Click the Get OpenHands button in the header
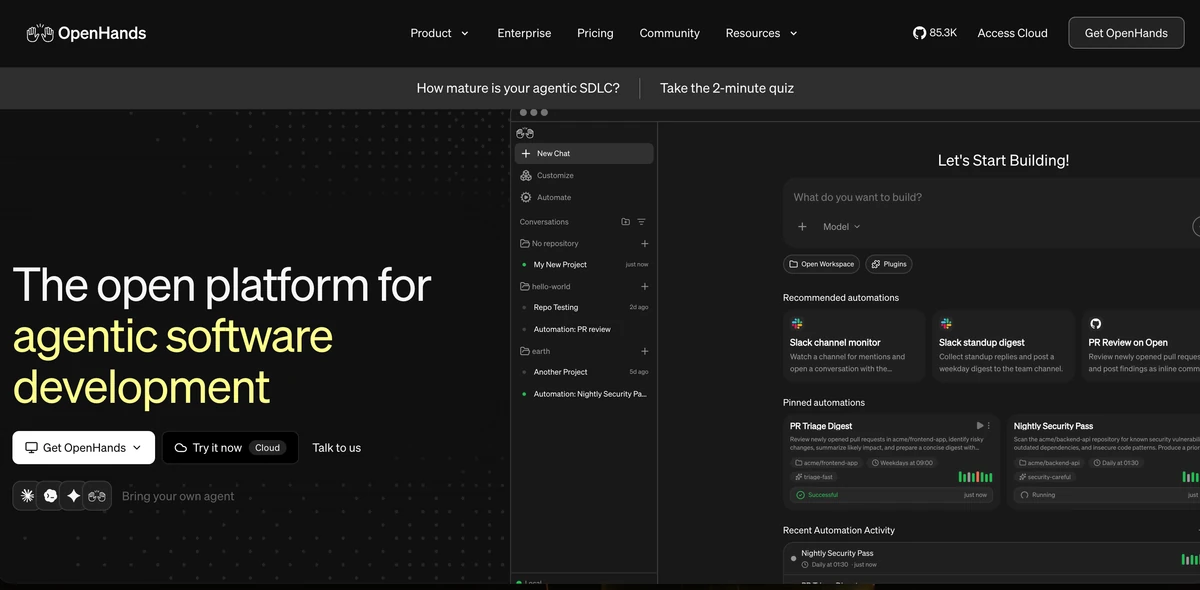The width and height of the screenshot is (1200, 590). pyautogui.click(x=1126, y=33)
